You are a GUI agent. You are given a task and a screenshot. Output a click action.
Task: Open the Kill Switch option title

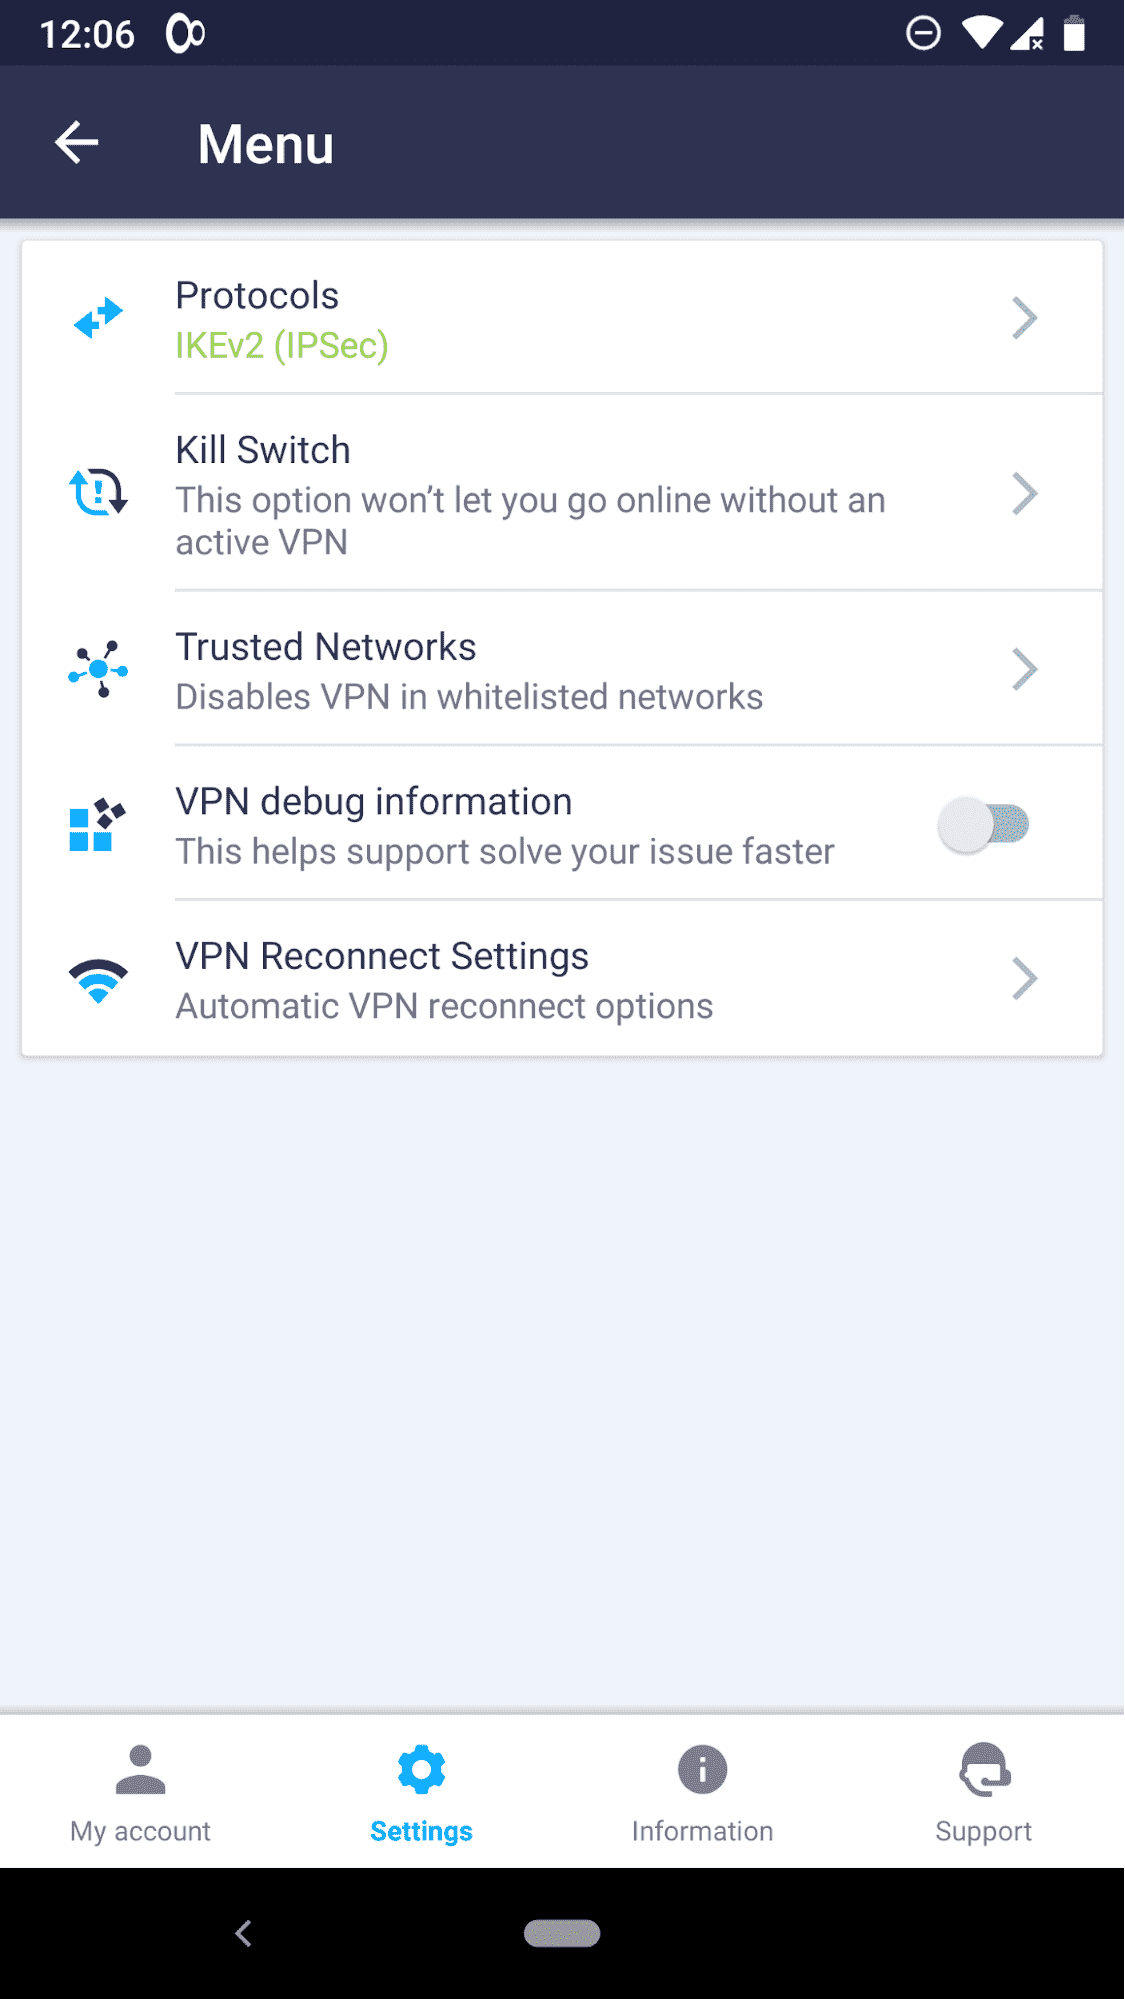coord(263,450)
